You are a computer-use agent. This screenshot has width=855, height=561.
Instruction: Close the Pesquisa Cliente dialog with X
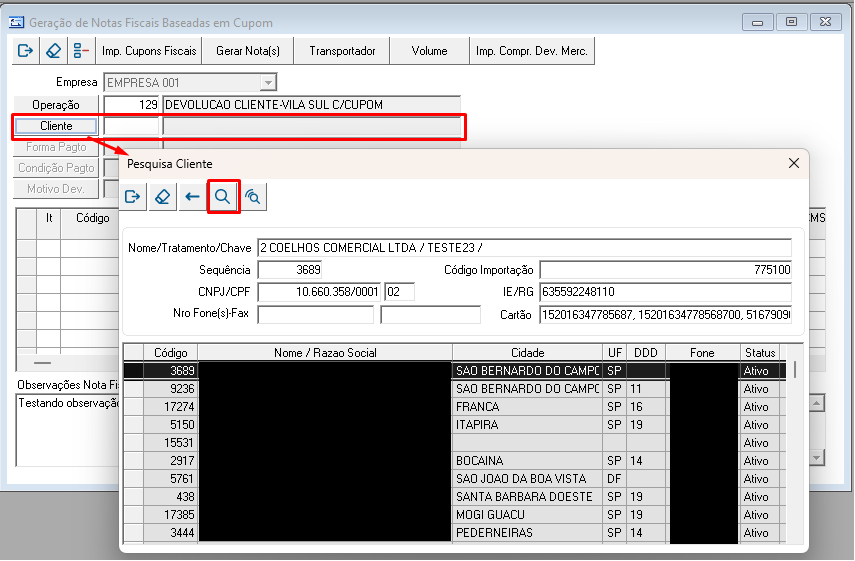tap(794, 163)
